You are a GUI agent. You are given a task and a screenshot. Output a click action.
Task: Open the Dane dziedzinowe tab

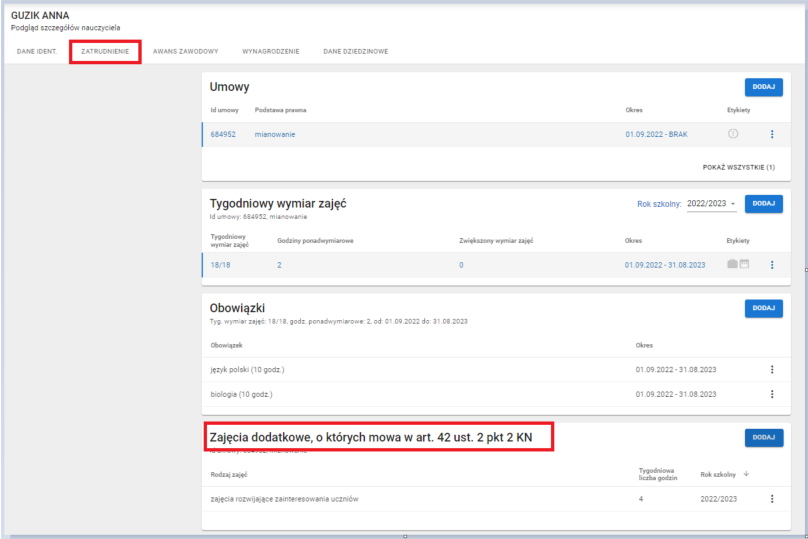(x=355, y=51)
